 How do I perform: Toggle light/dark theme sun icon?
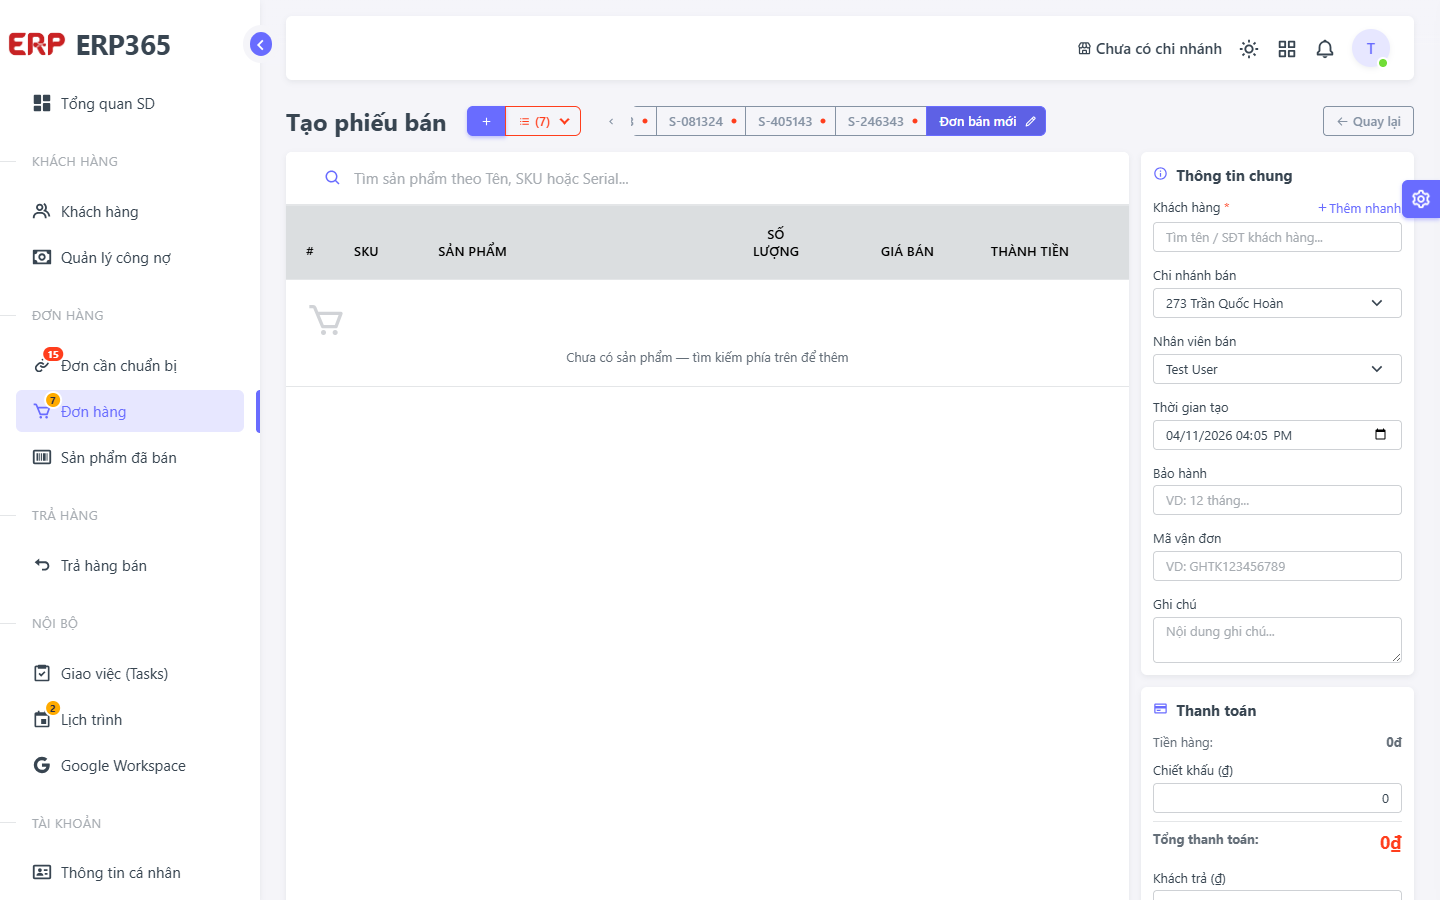(1249, 49)
